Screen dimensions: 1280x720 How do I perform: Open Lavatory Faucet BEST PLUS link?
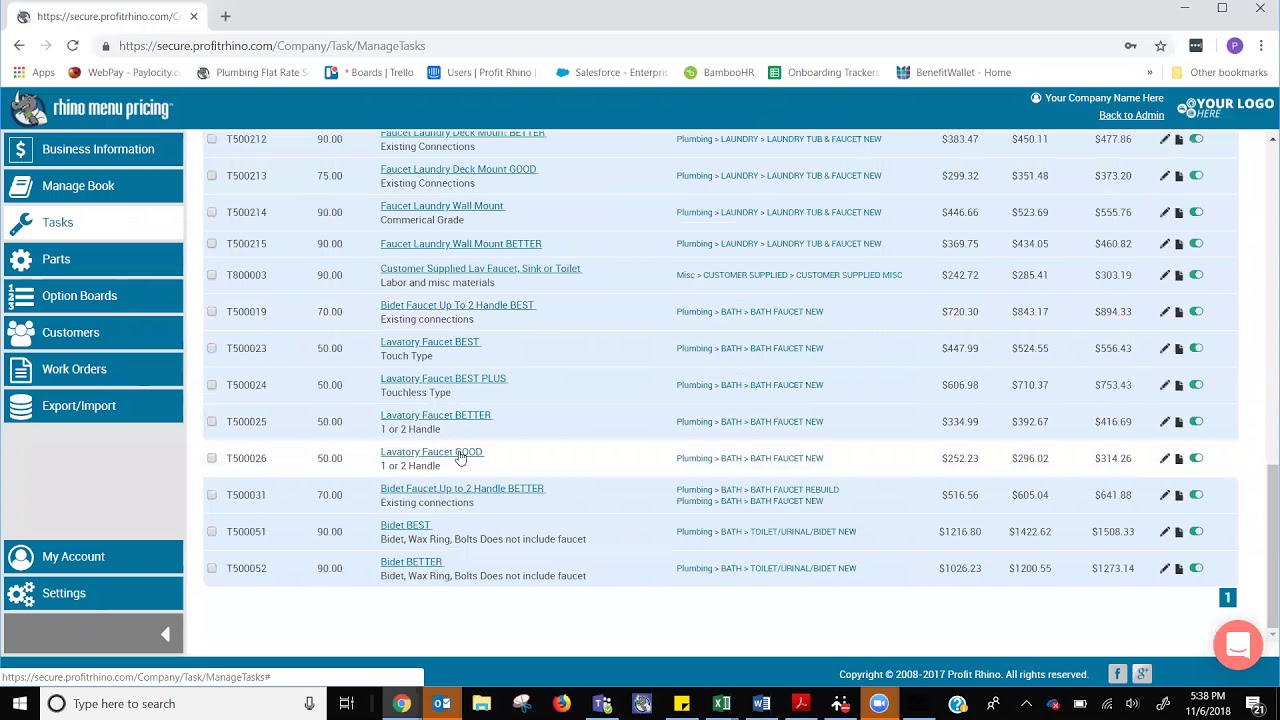[443, 379]
